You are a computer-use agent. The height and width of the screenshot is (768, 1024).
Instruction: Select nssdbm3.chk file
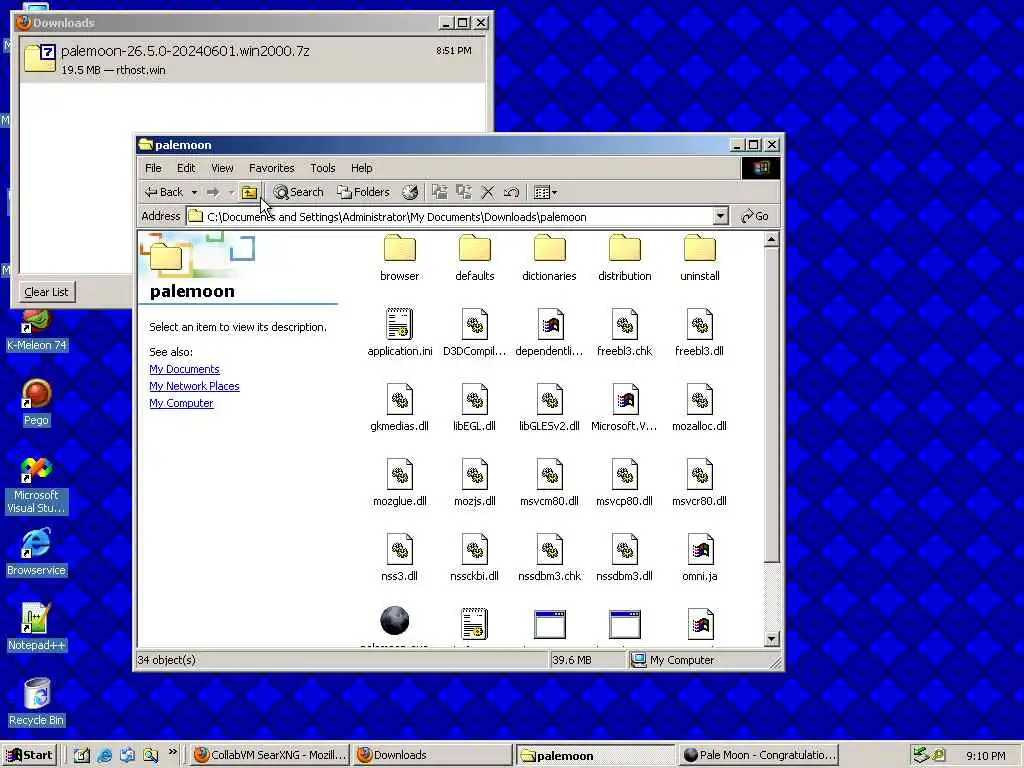549,558
